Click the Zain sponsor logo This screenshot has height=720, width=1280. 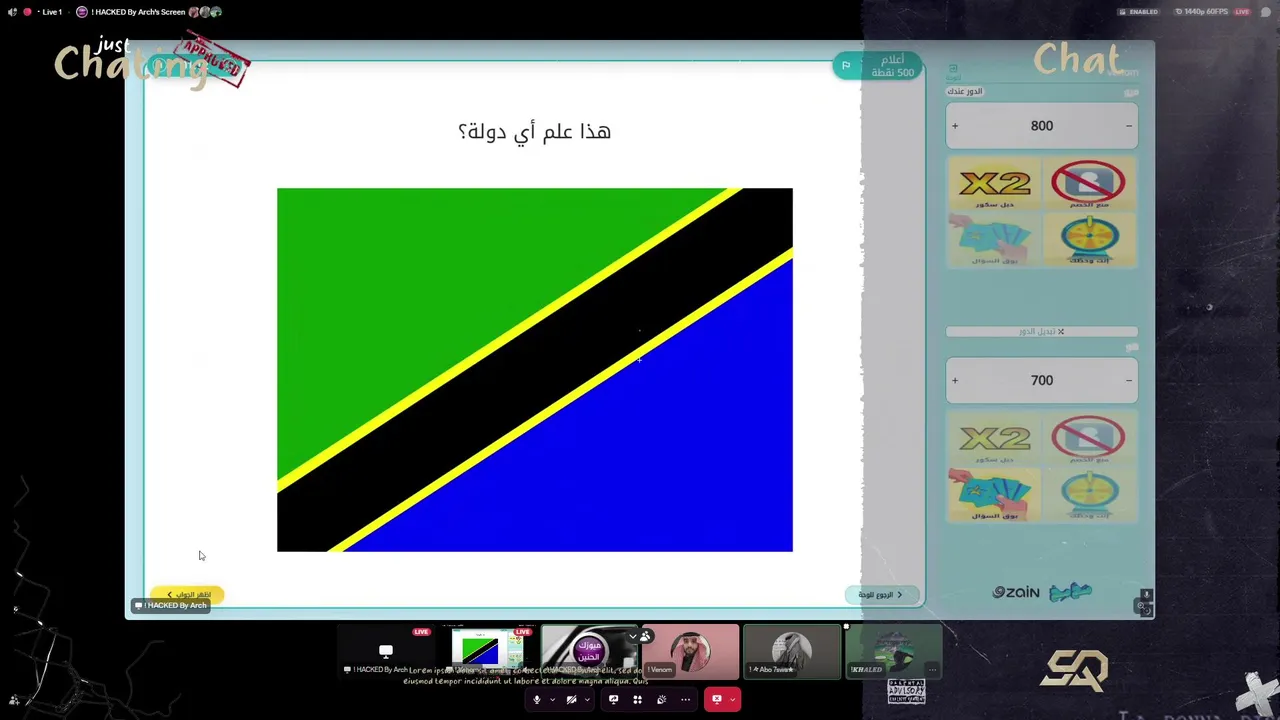tap(1016, 592)
